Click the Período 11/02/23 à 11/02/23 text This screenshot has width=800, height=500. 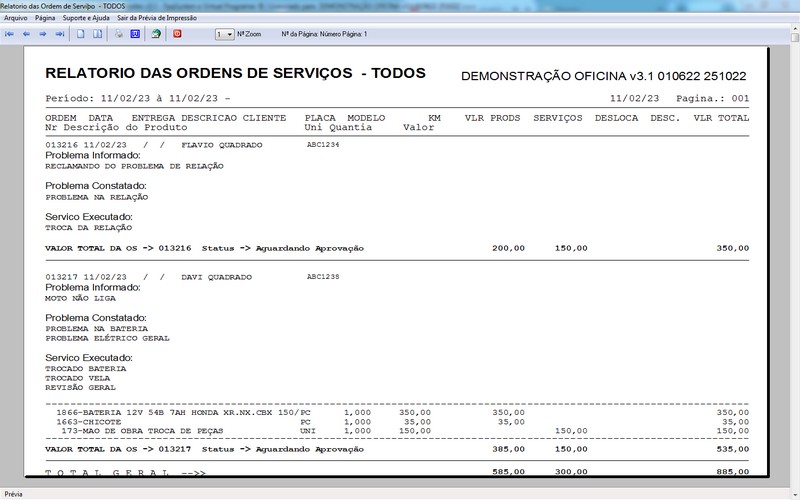coord(138,98)
